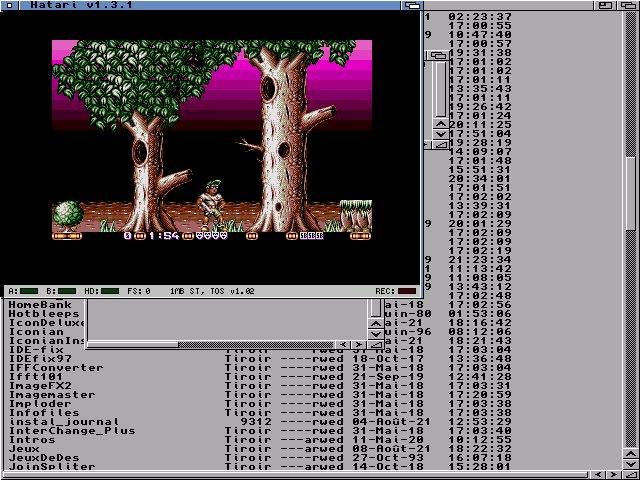
Task: Click the 02:23:37 time value
Action: pos(480,16)
